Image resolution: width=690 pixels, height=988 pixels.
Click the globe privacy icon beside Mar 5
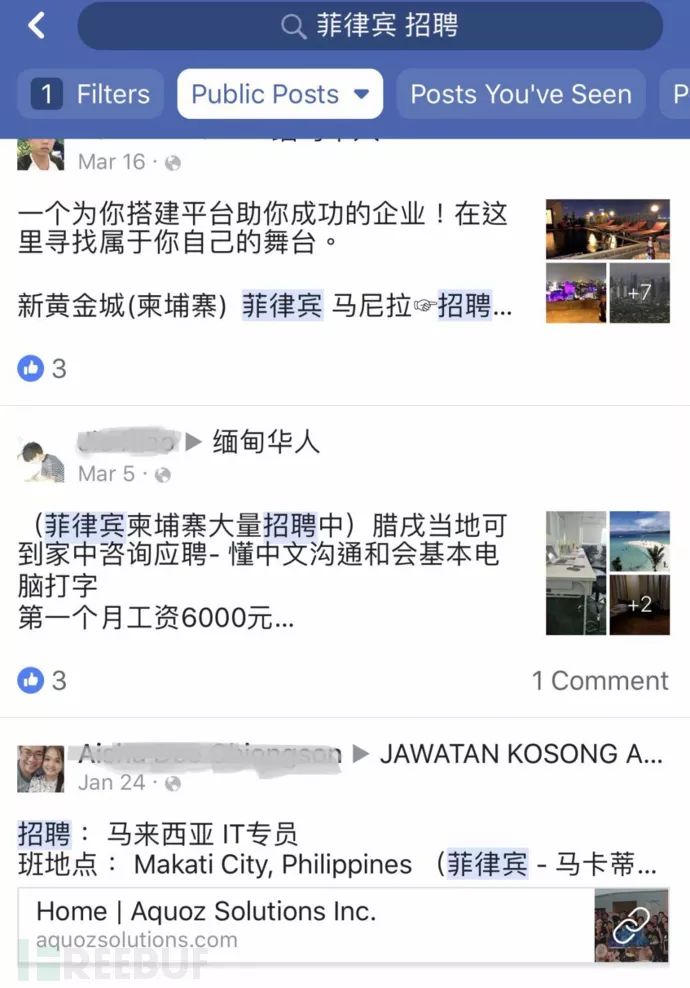[x=163, y=474]
